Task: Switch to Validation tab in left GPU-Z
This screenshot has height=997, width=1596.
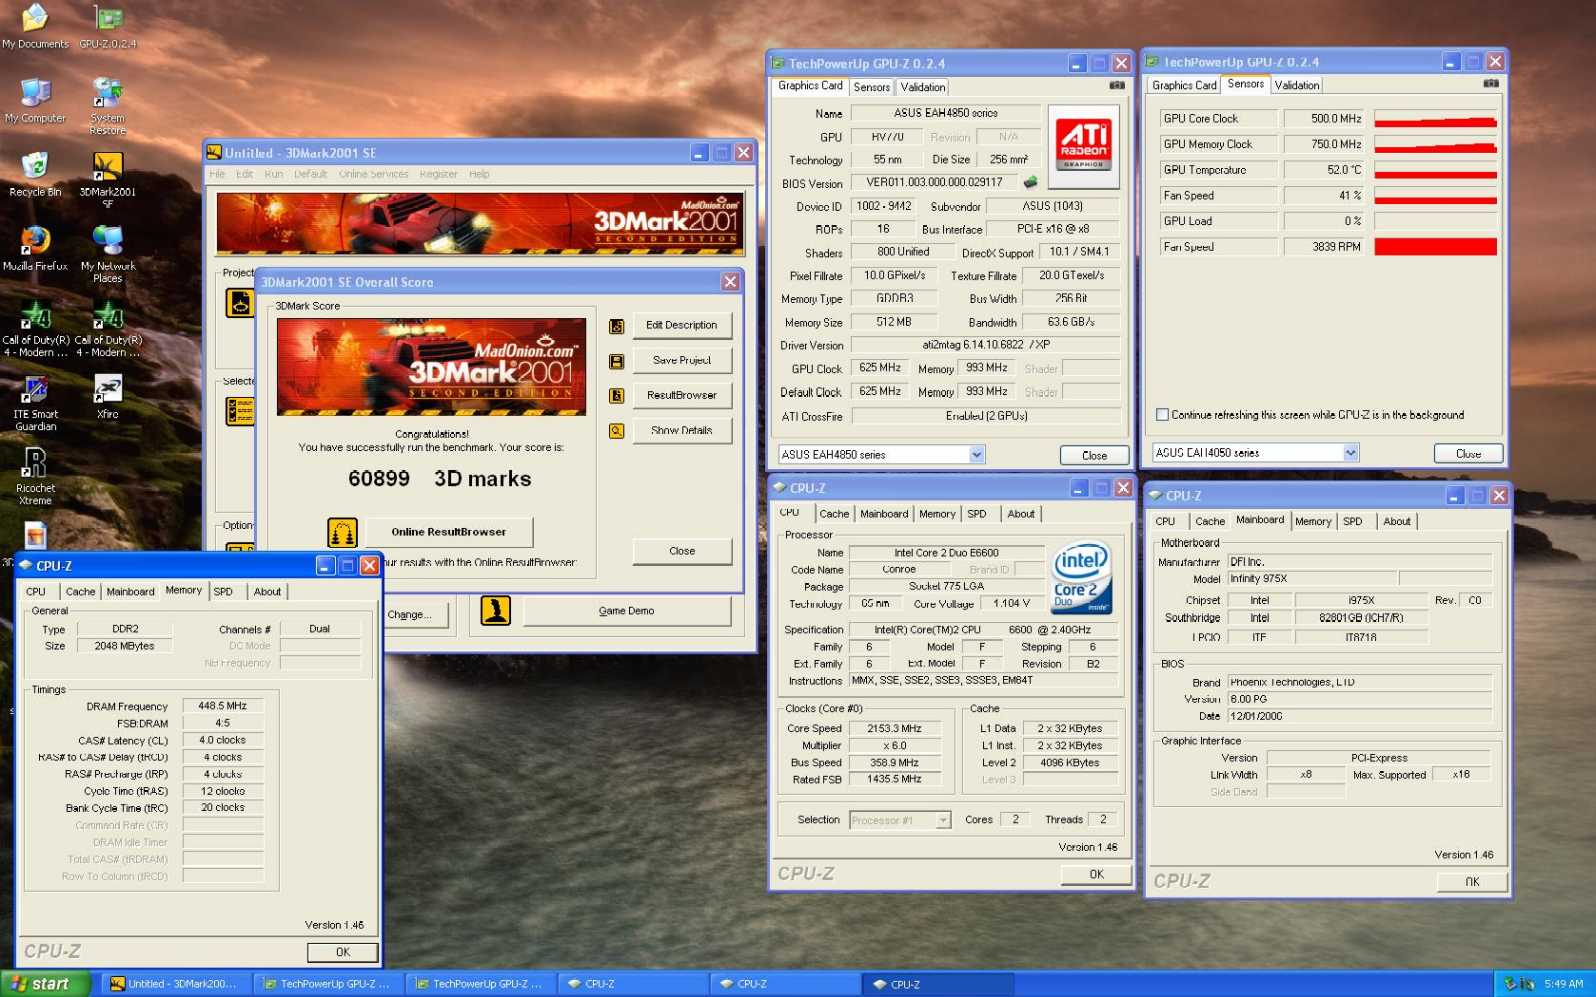Action: (x=922, y=87)
